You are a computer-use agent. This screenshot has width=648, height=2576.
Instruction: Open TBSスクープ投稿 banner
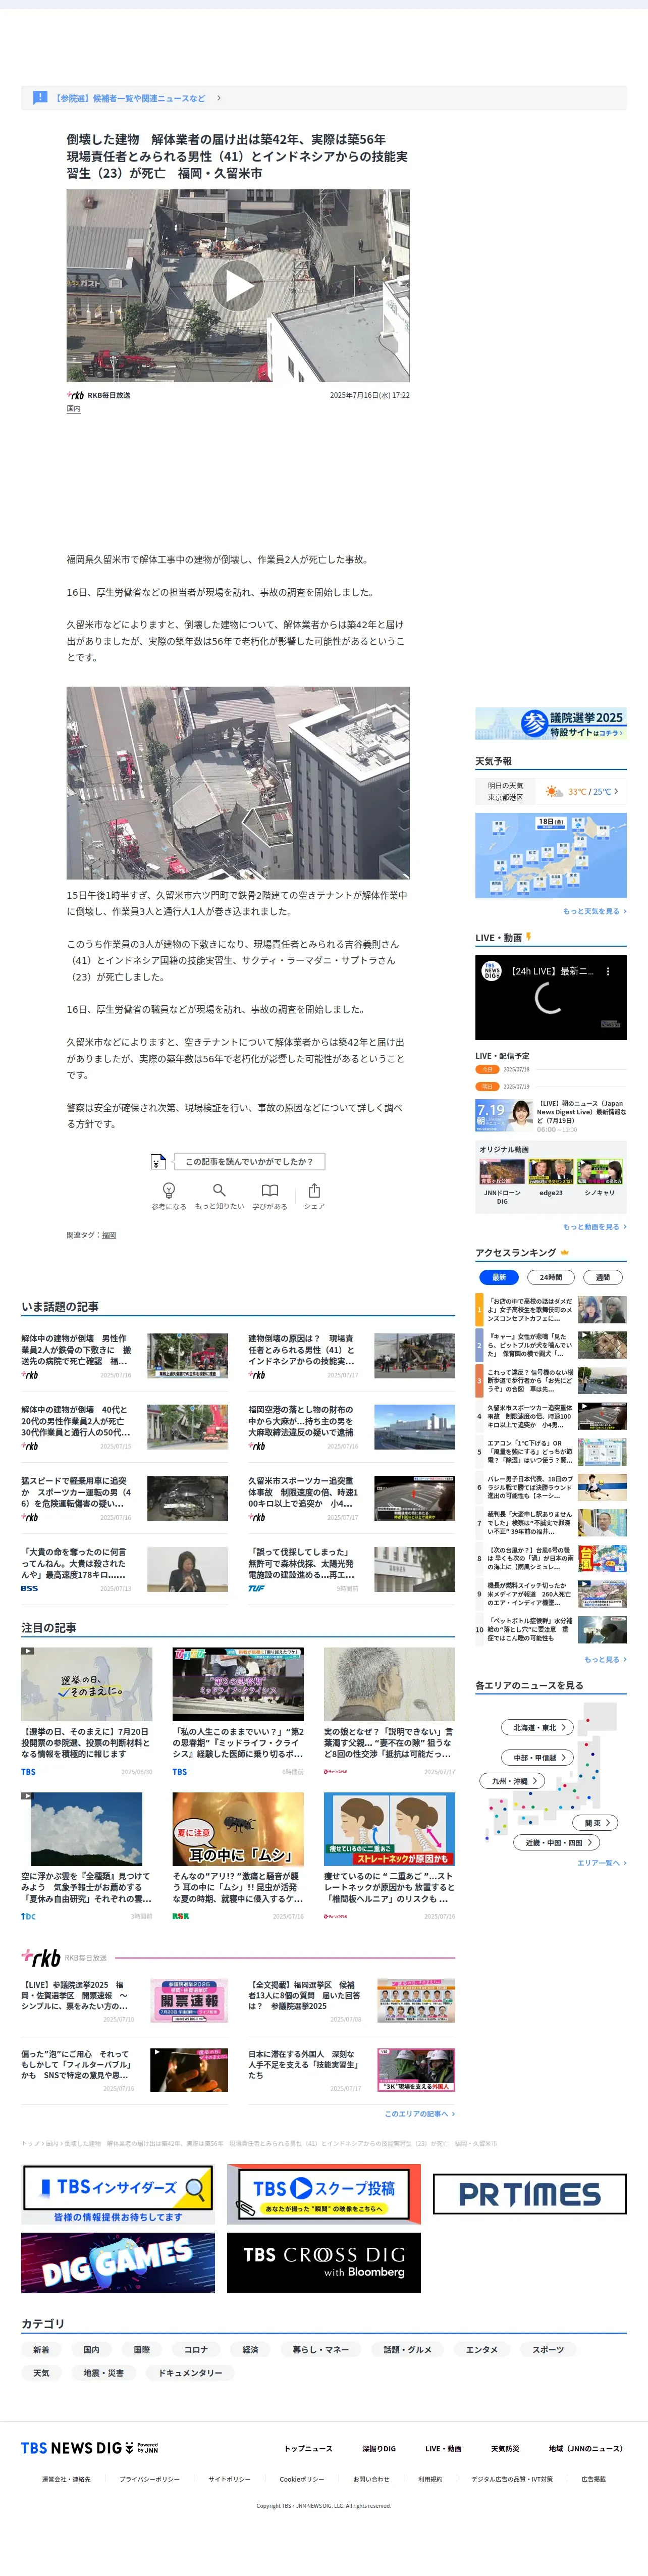tap(324, 2195)
